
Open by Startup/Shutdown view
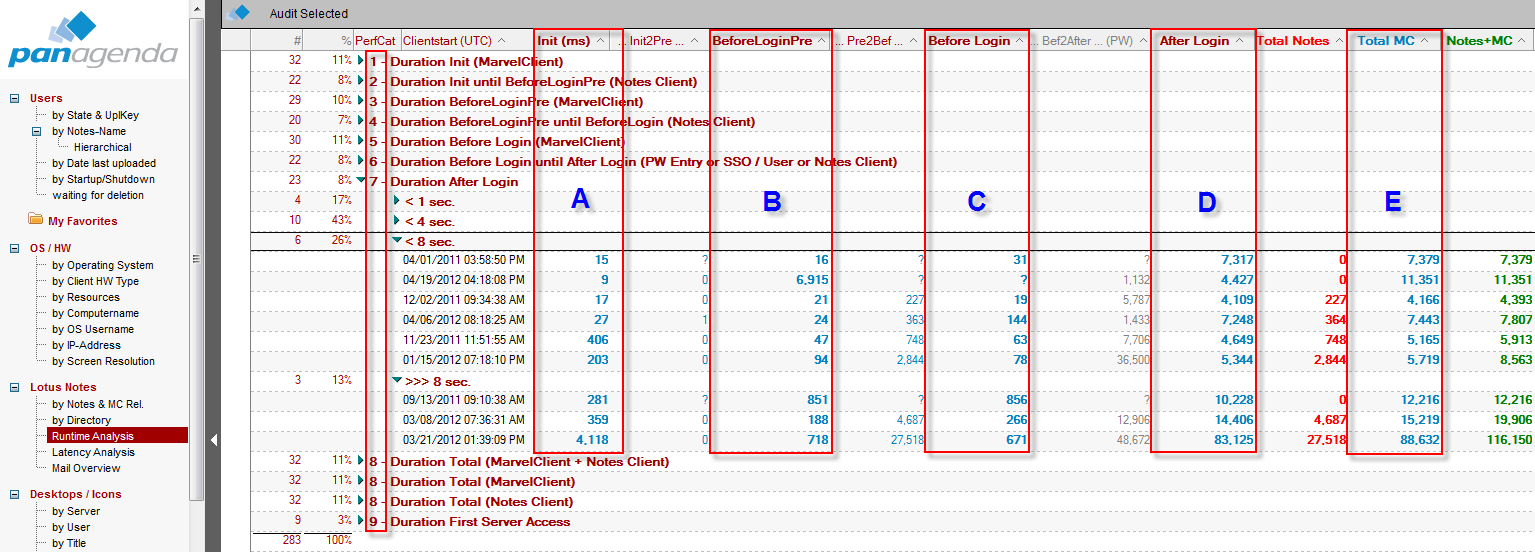[103, 179]
